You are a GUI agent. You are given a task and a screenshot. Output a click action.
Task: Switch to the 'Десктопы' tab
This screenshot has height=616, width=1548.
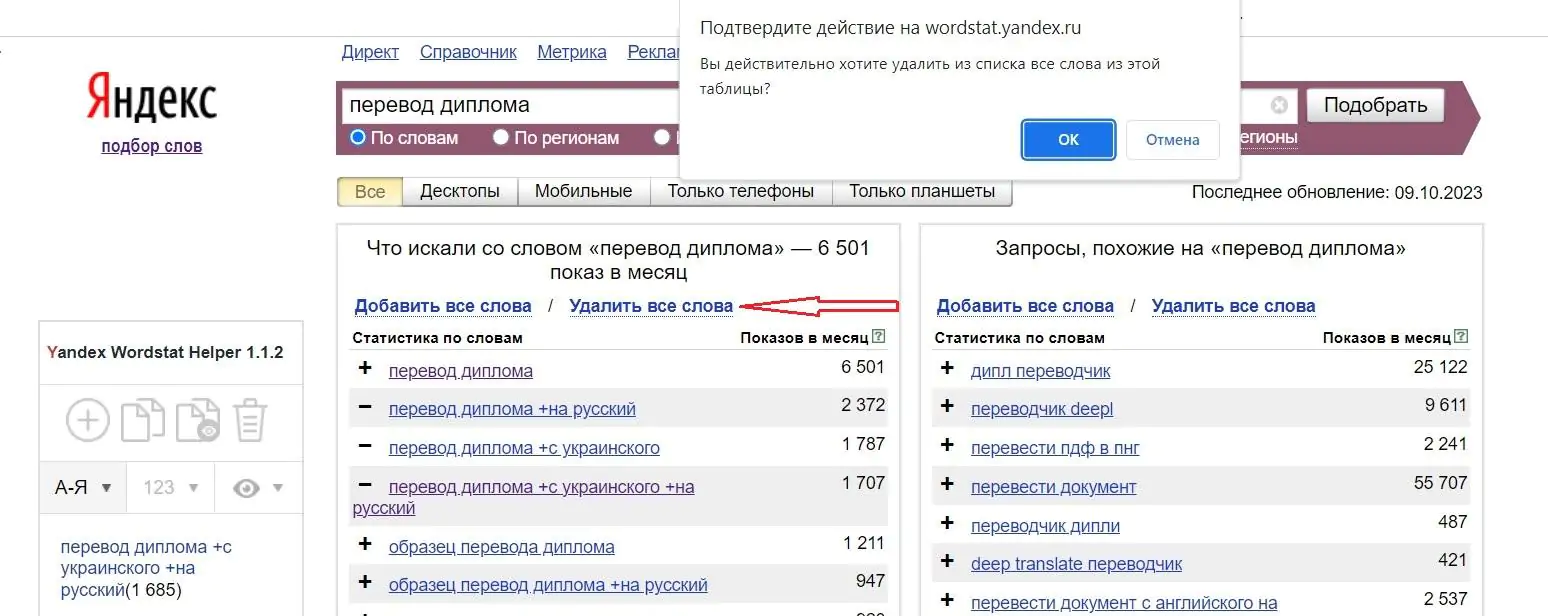[x=460, y=191]
